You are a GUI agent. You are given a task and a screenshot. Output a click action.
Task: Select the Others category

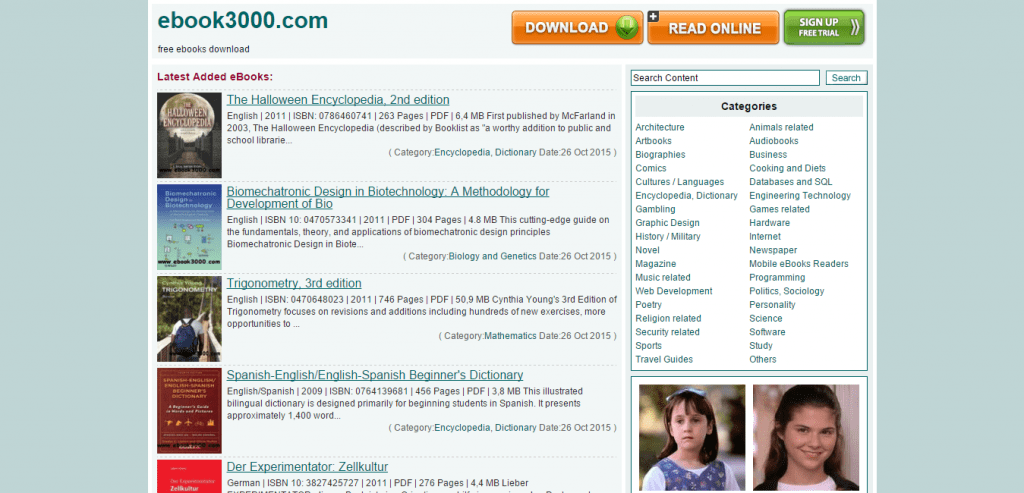click(x=763, y=360)
